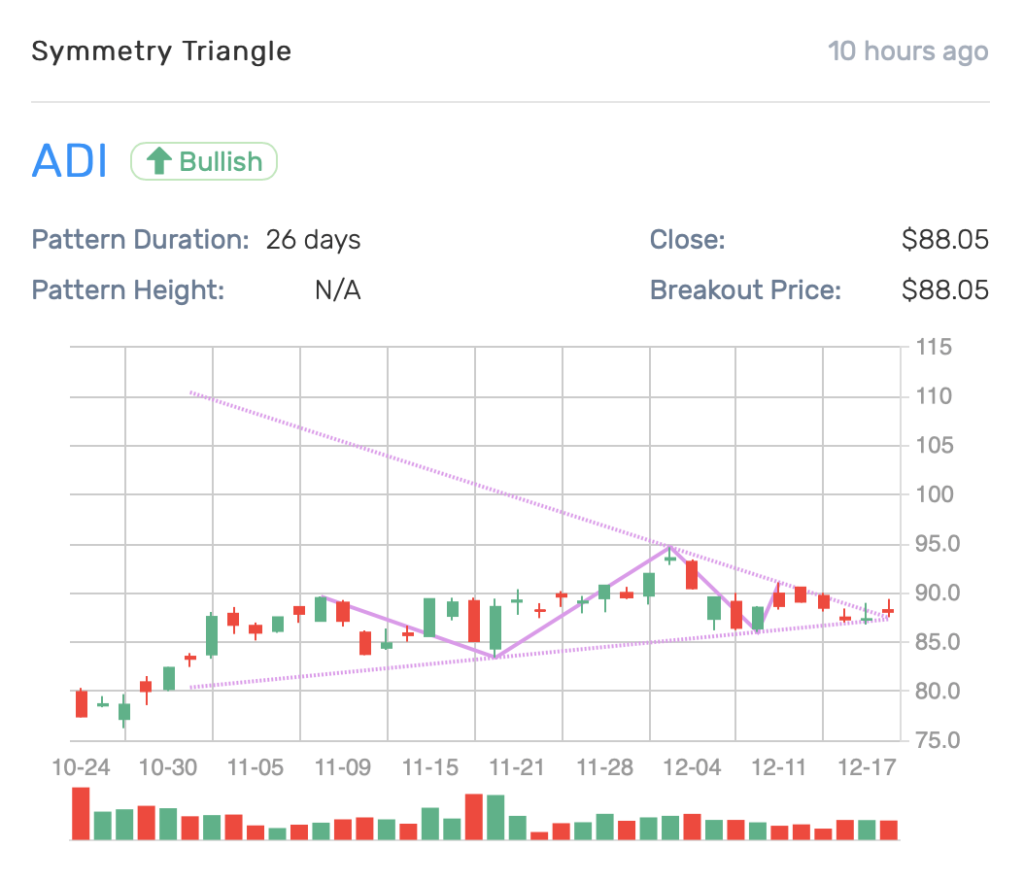Click the green up arrow icon
Viewport: 1024px width, 882px height.
(x=160, y=161)
